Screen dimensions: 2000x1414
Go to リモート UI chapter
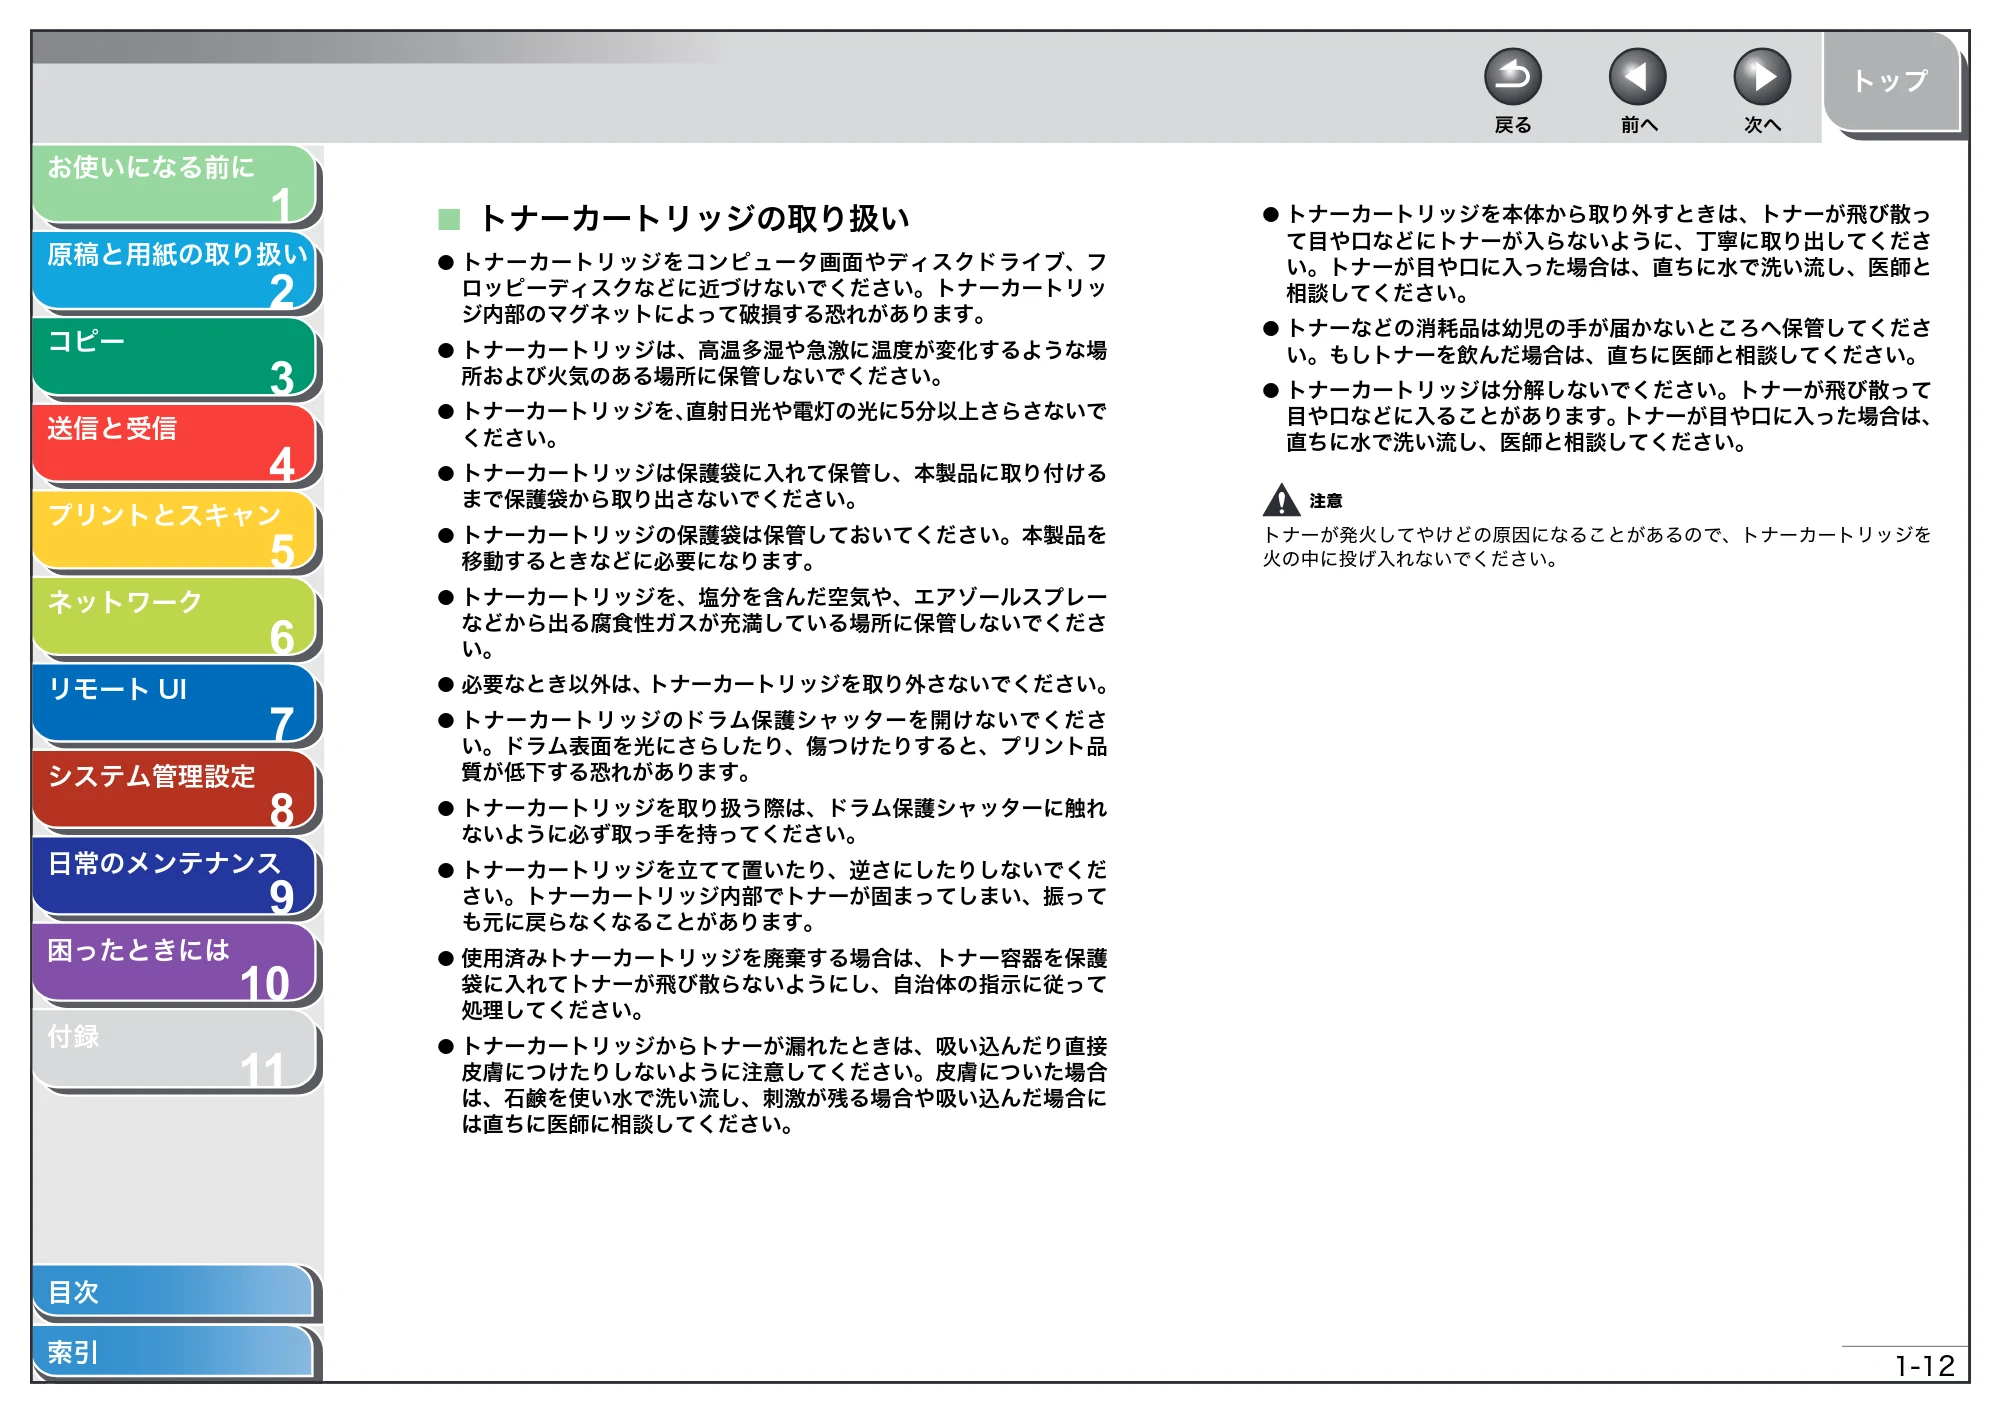(175, 705)
